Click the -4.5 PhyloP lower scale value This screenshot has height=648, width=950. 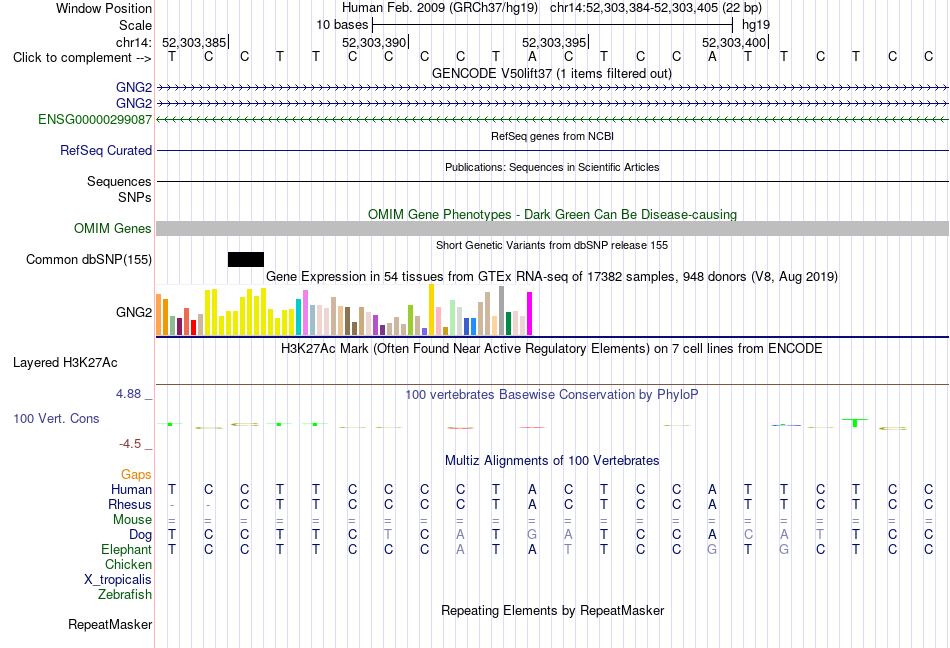pos(130,444)
